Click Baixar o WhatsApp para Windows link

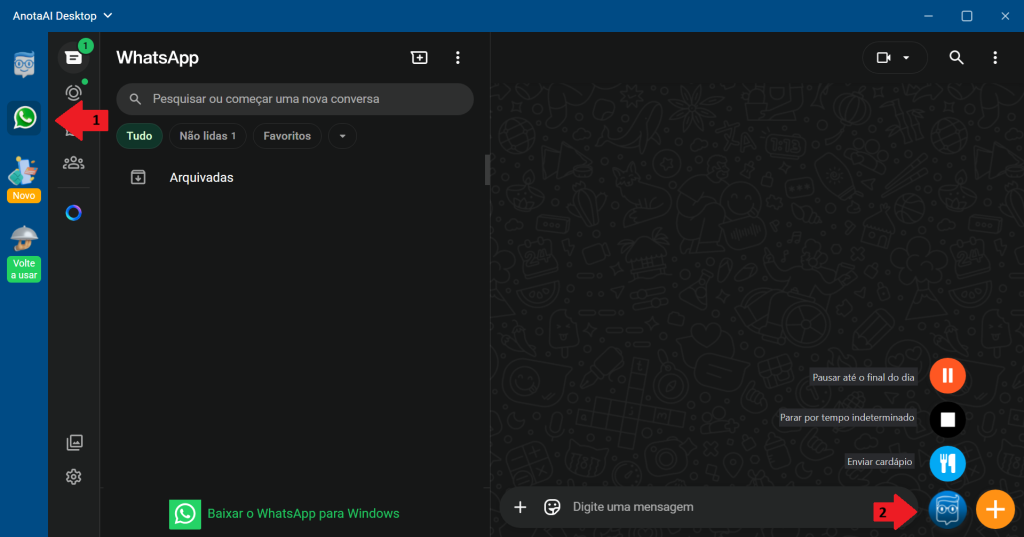pyautogui.click(x=303, y=514)
